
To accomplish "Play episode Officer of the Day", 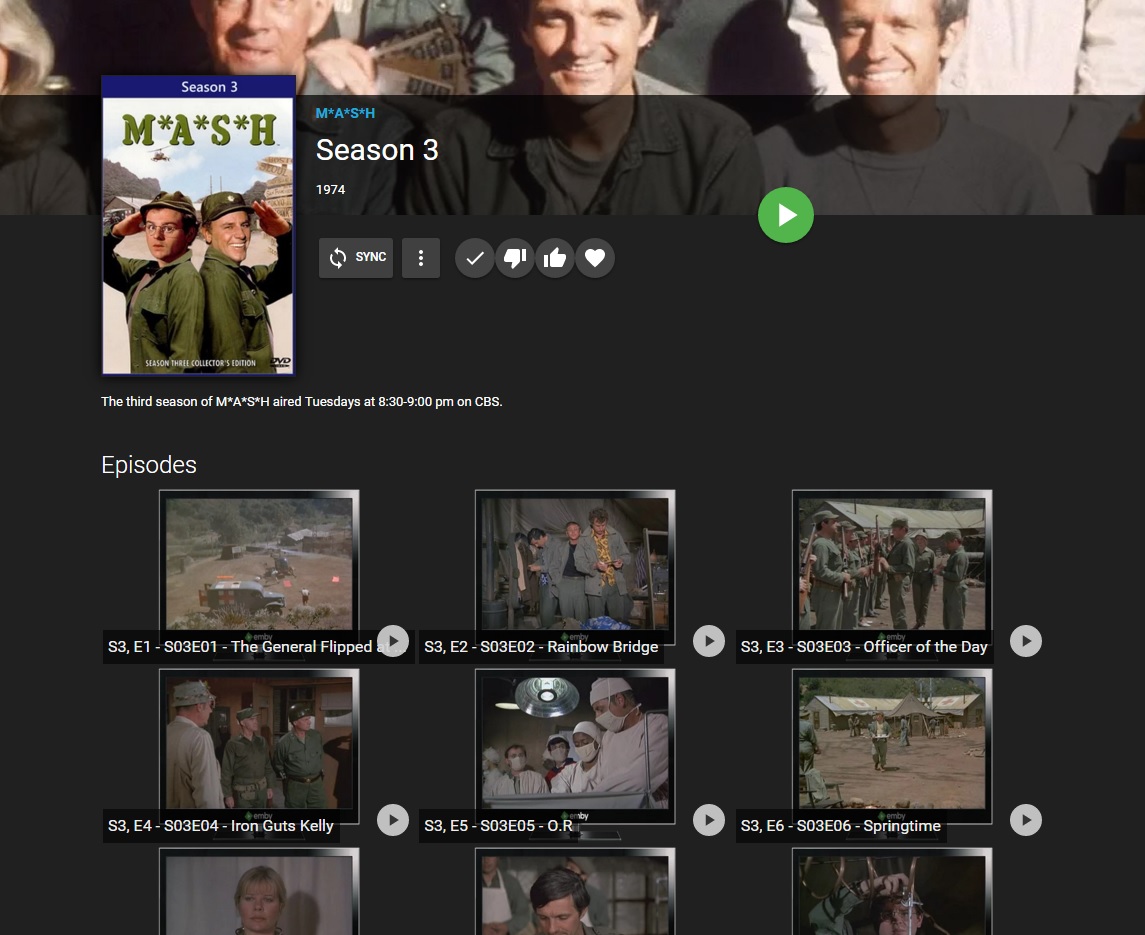I will pos(1026,641).
